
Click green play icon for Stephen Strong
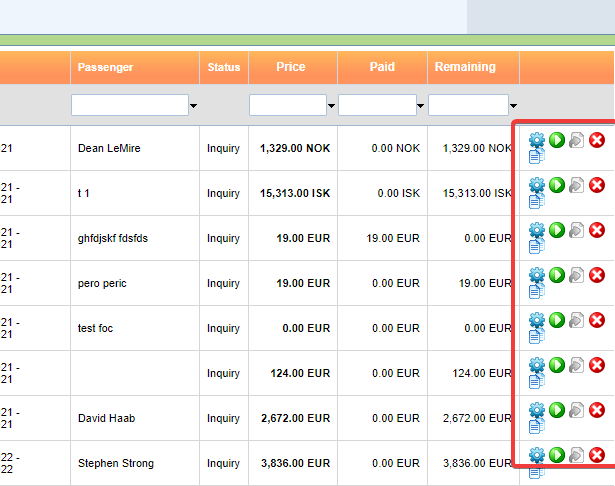(557, 455)
